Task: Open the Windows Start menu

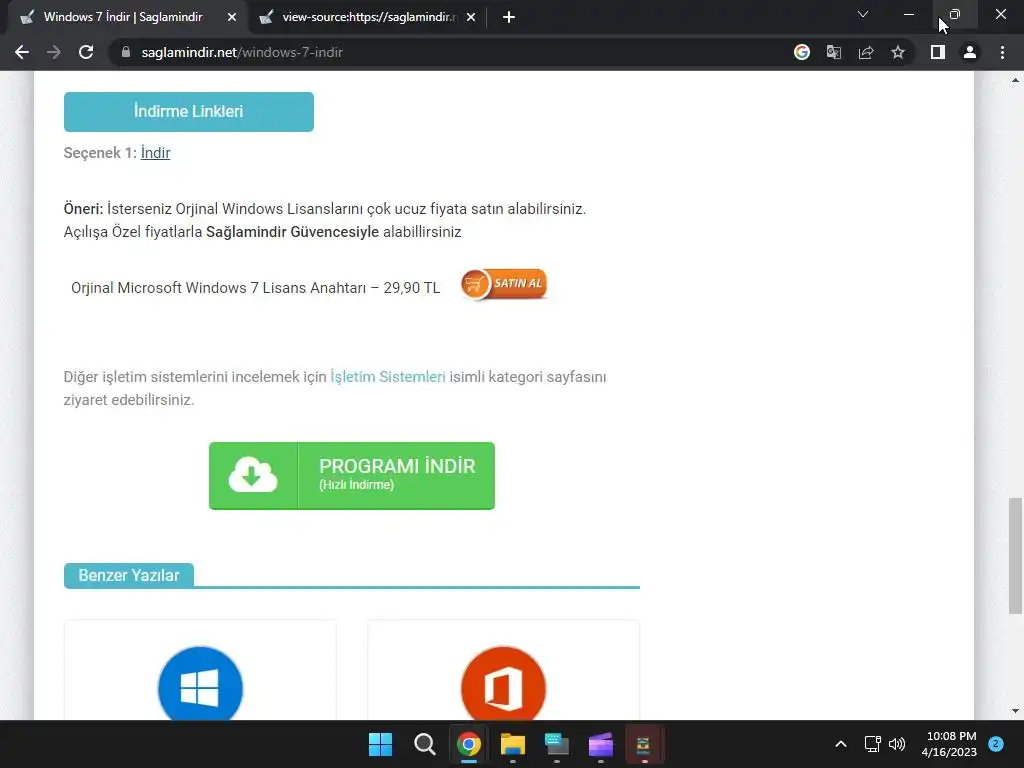Action: coord(380,744)
